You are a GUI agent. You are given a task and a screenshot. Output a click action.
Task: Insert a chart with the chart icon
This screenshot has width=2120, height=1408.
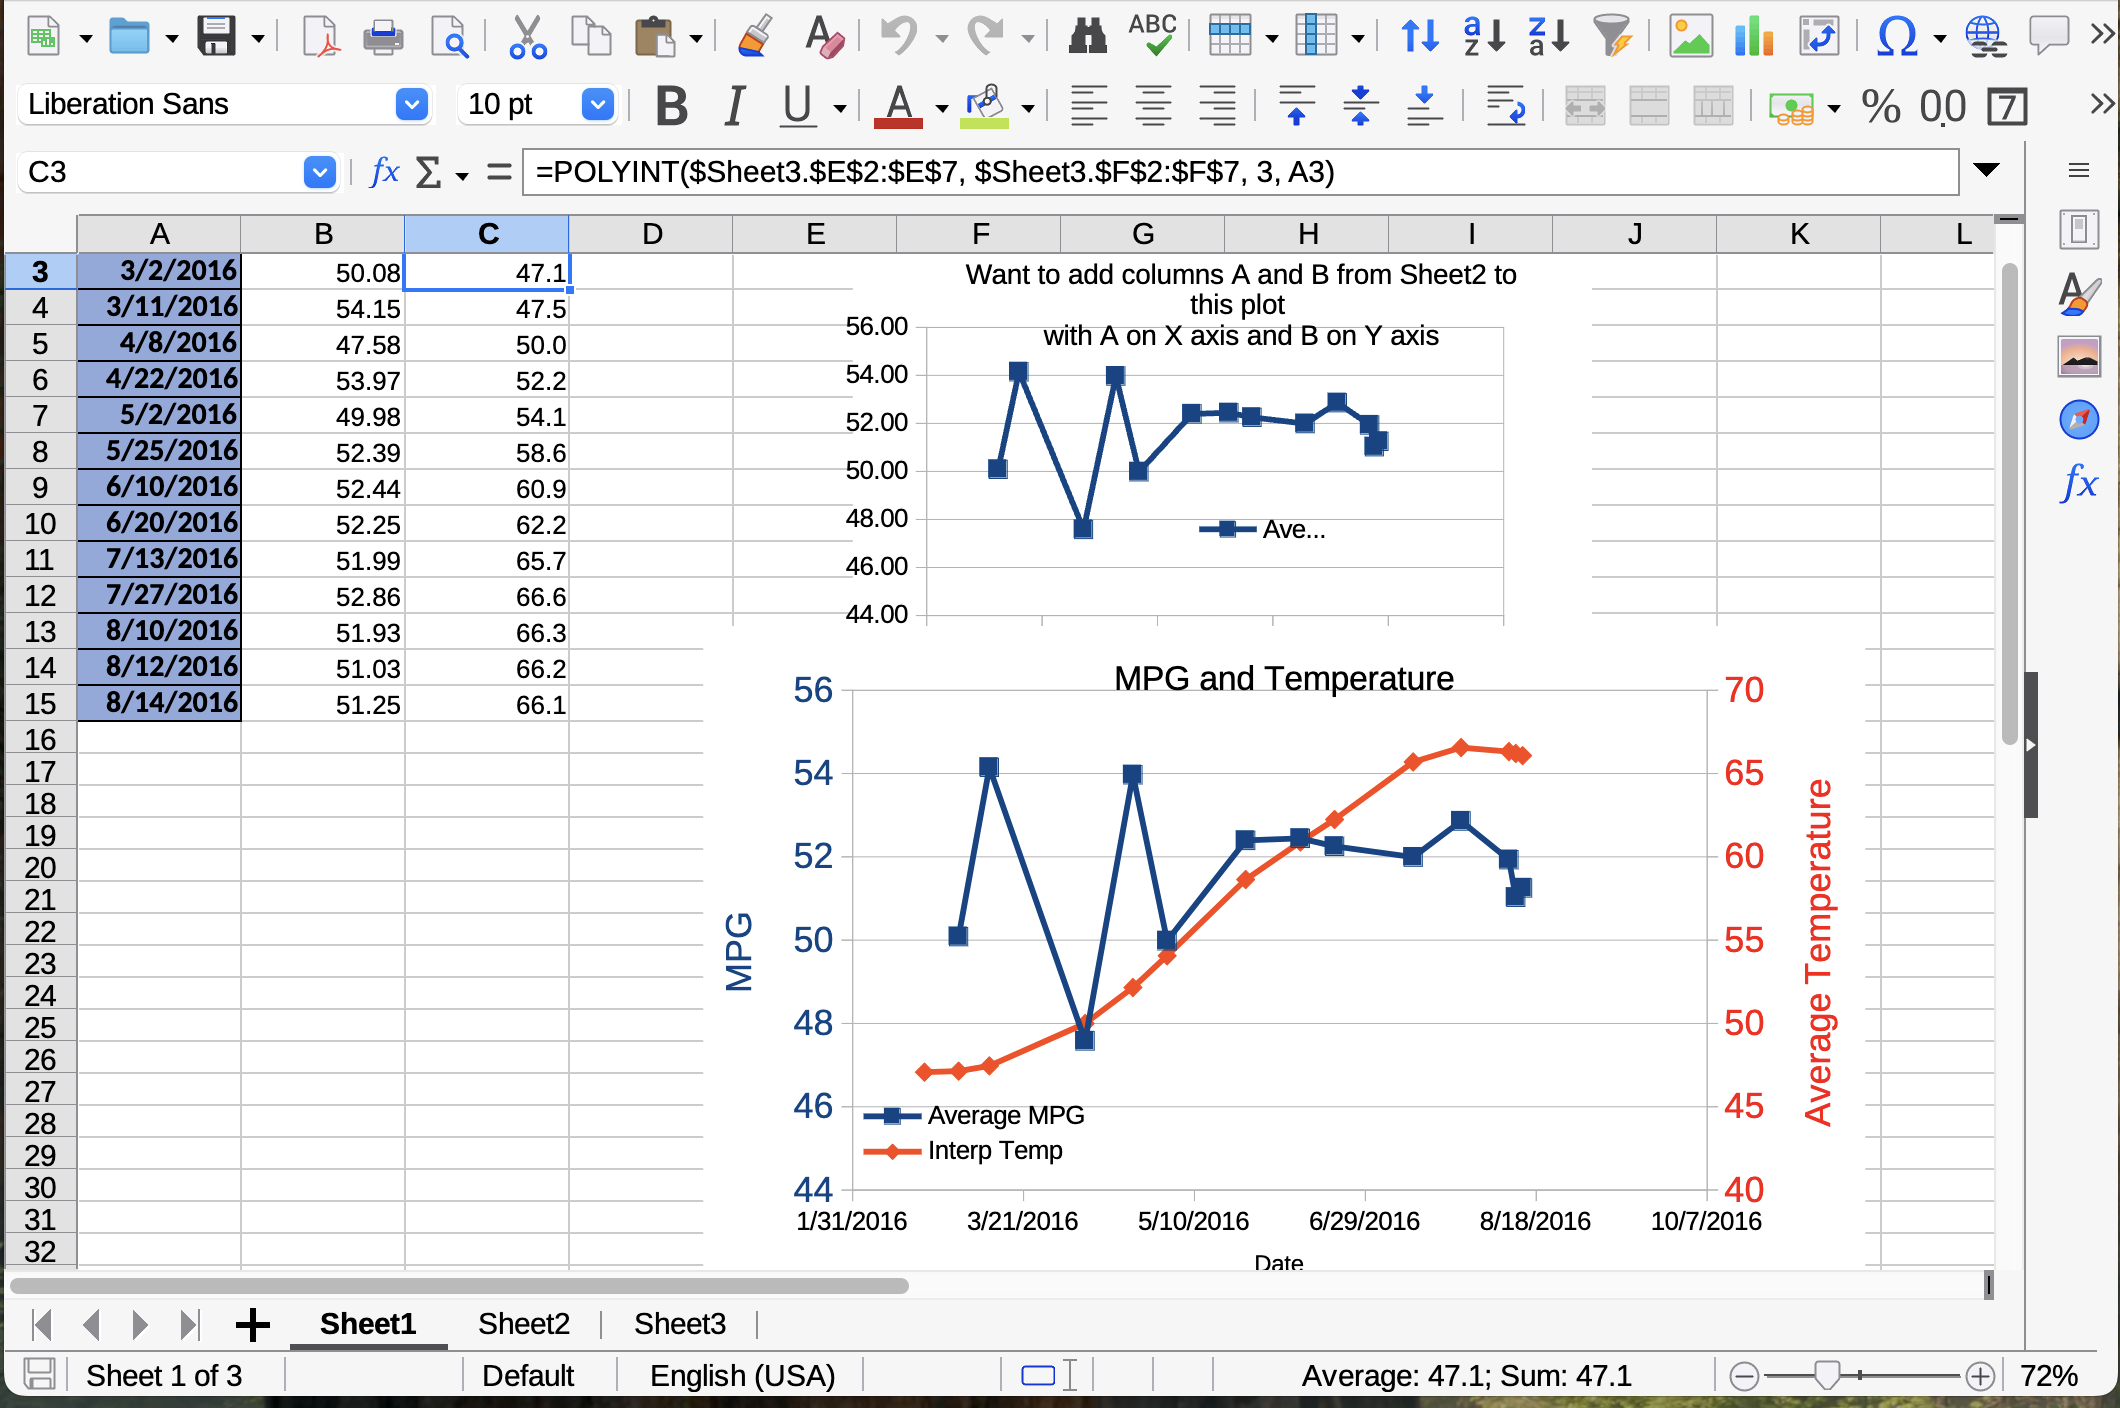1754,38
